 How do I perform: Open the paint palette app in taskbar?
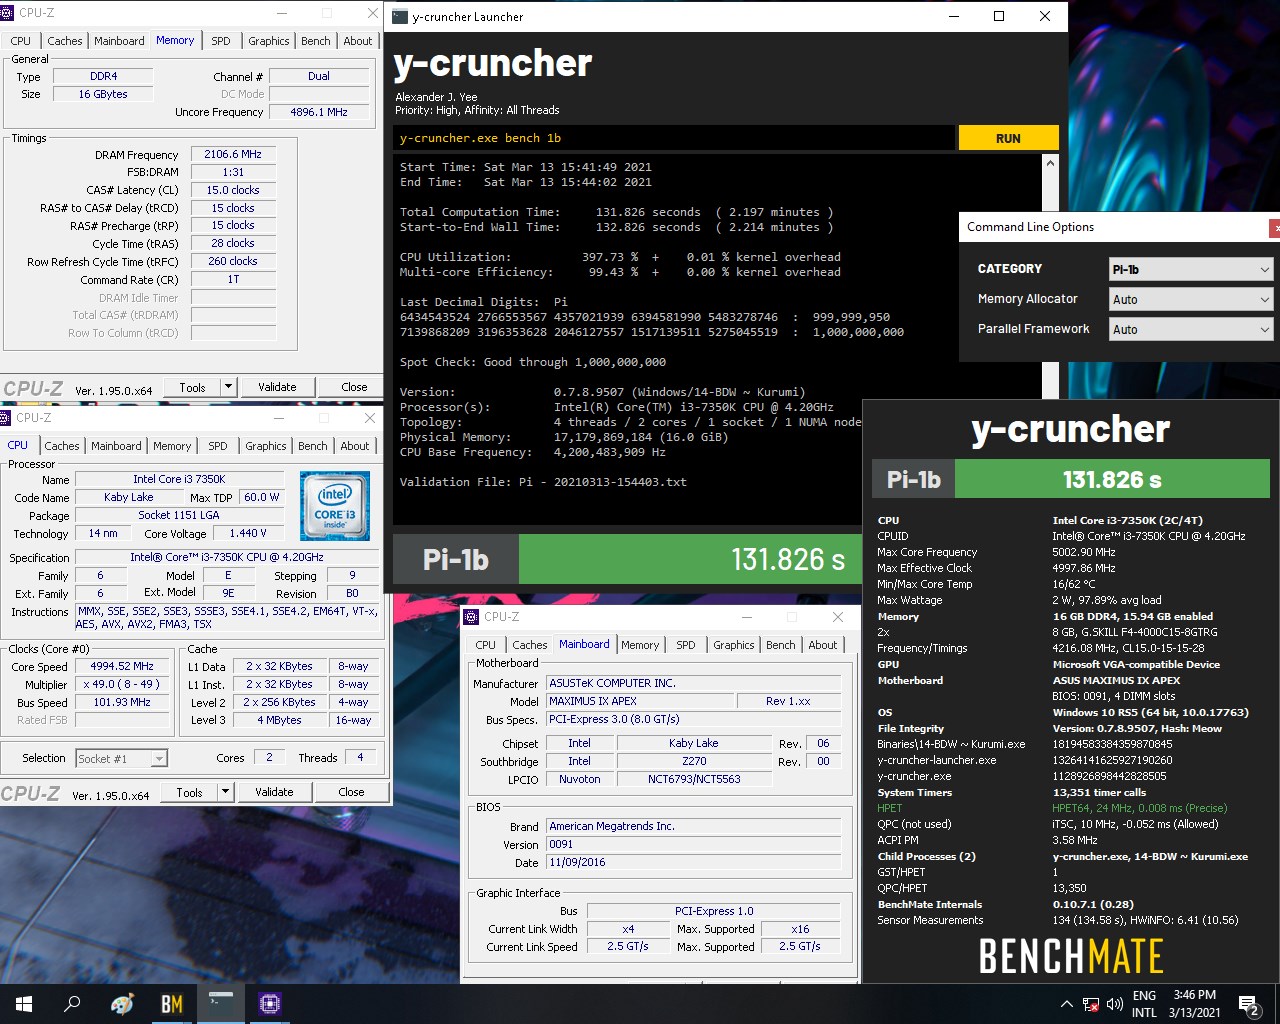pos(122,1003)
